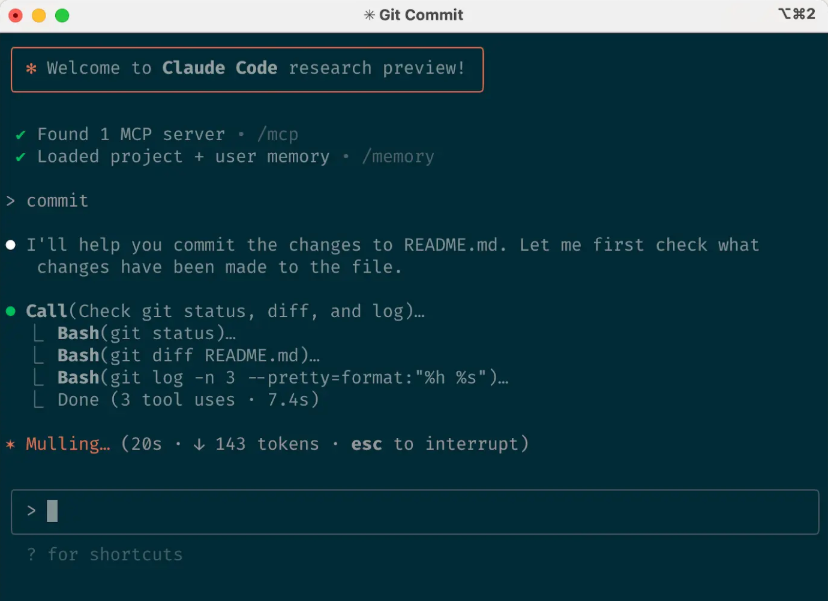Click the asterisk icon in the Git Commit title bar
Image resolution: width=828 pixels, height=601 pixels.
pyautogui.click(x=368, y=15)
